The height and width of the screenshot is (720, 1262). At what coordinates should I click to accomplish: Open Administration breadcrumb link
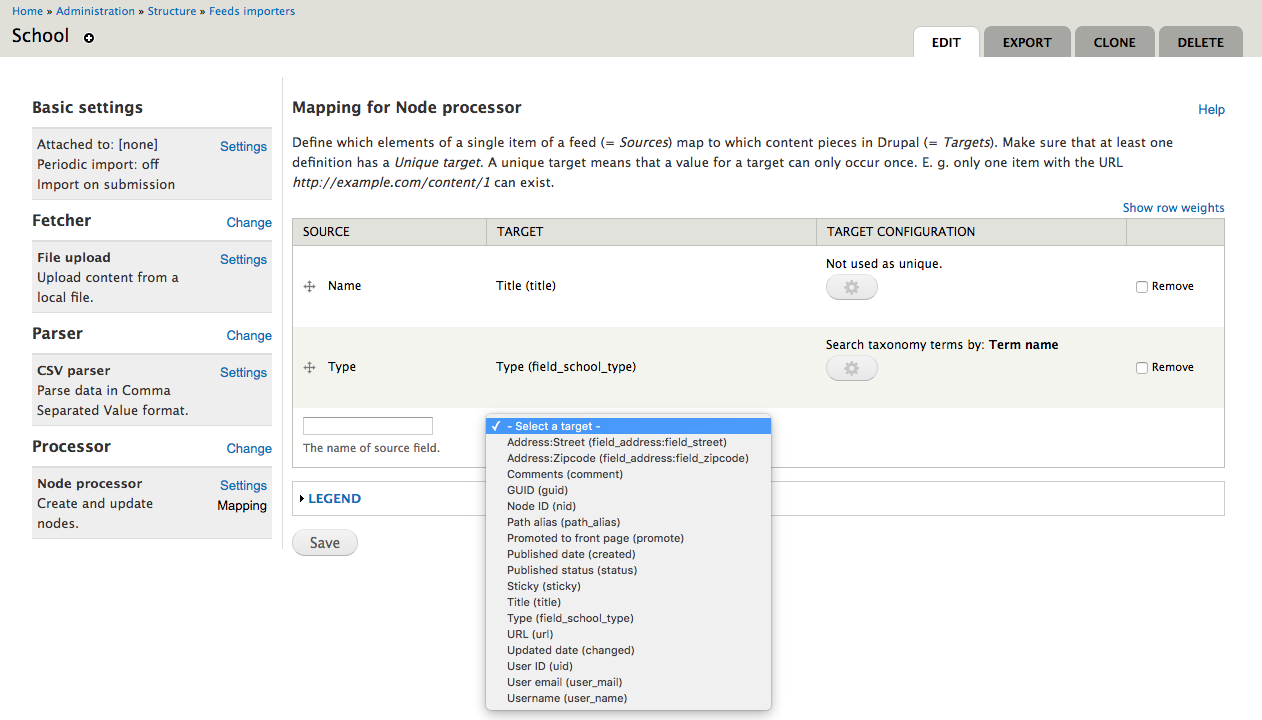95,11
